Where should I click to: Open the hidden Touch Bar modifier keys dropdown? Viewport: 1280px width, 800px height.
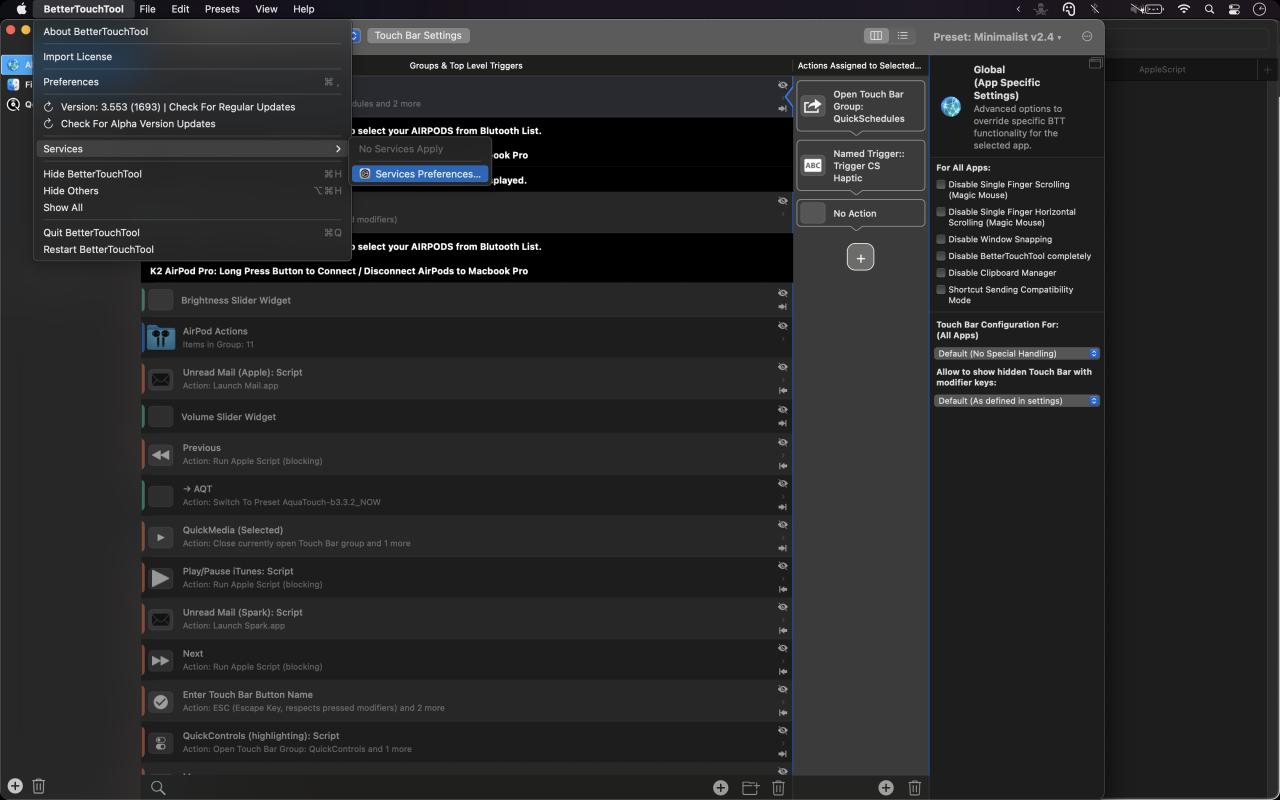(x=1017, y=400)
